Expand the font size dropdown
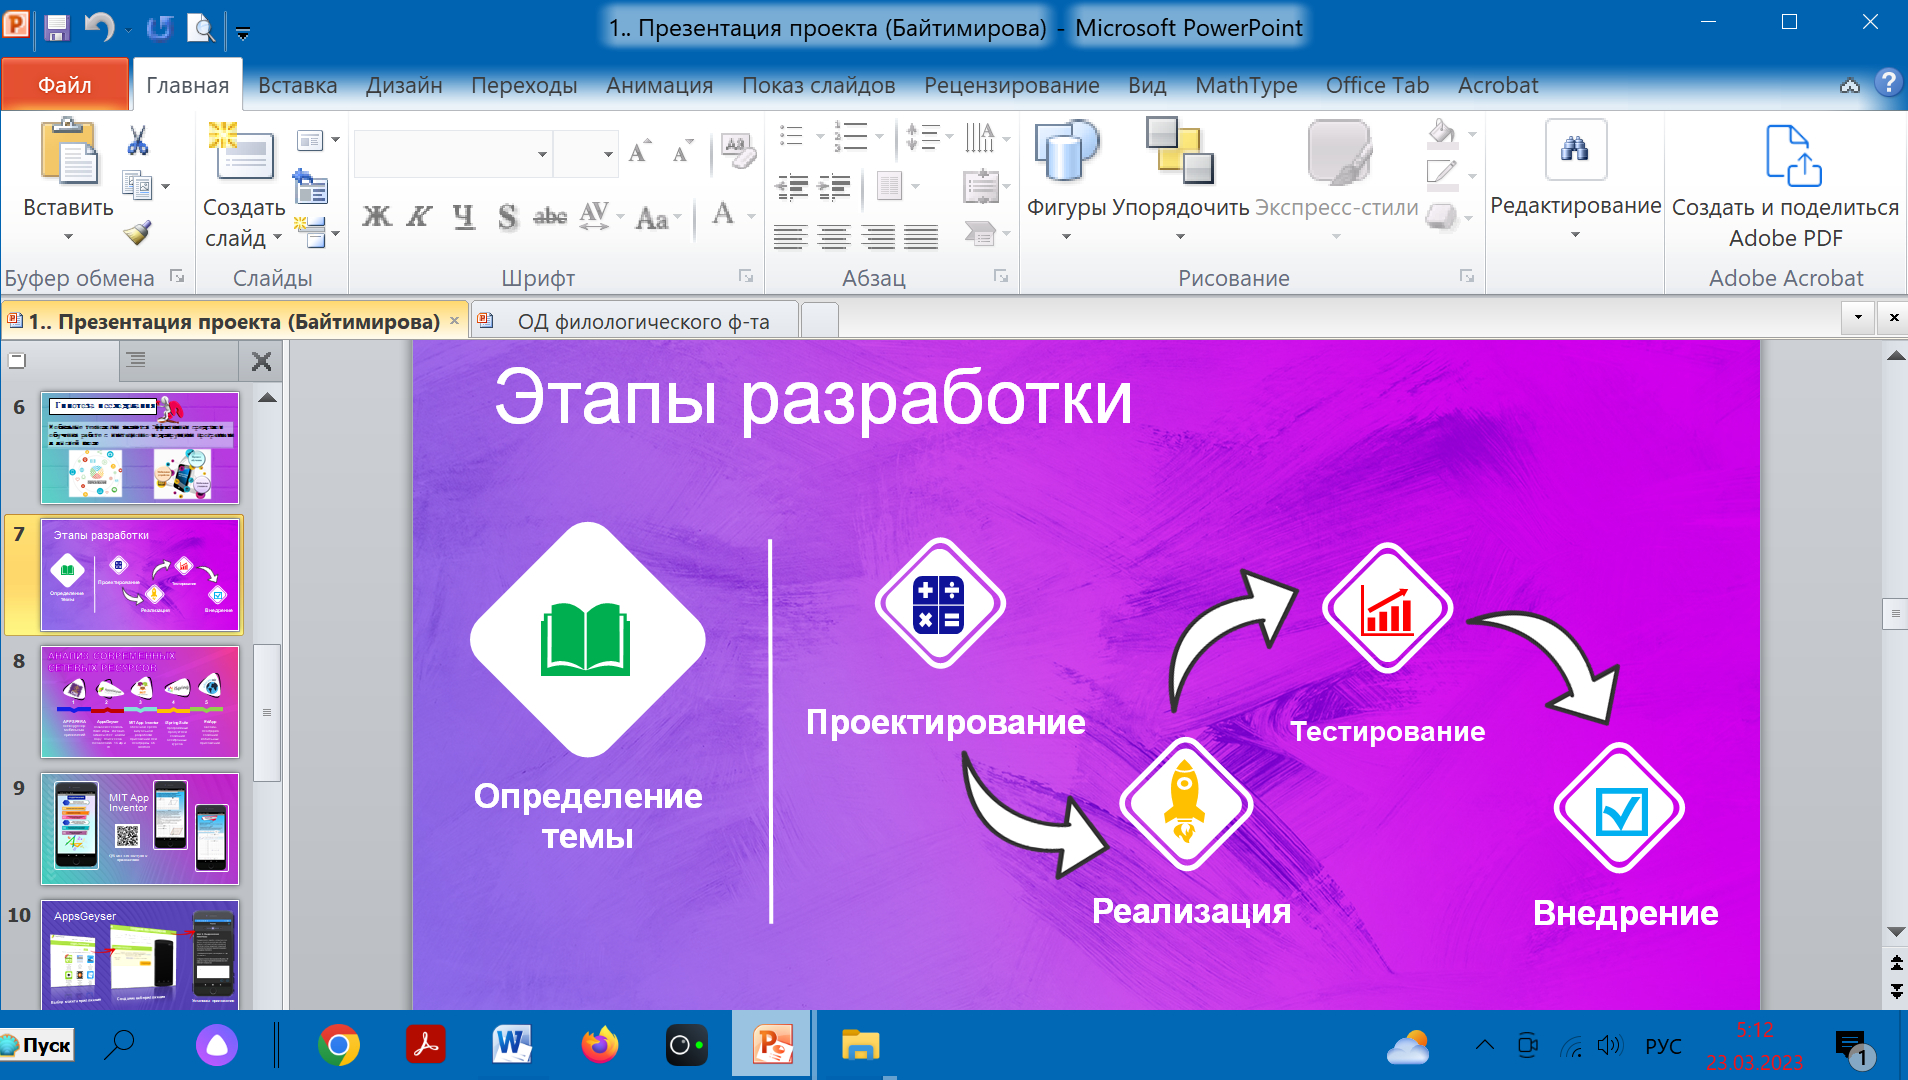 pos(607,154)
